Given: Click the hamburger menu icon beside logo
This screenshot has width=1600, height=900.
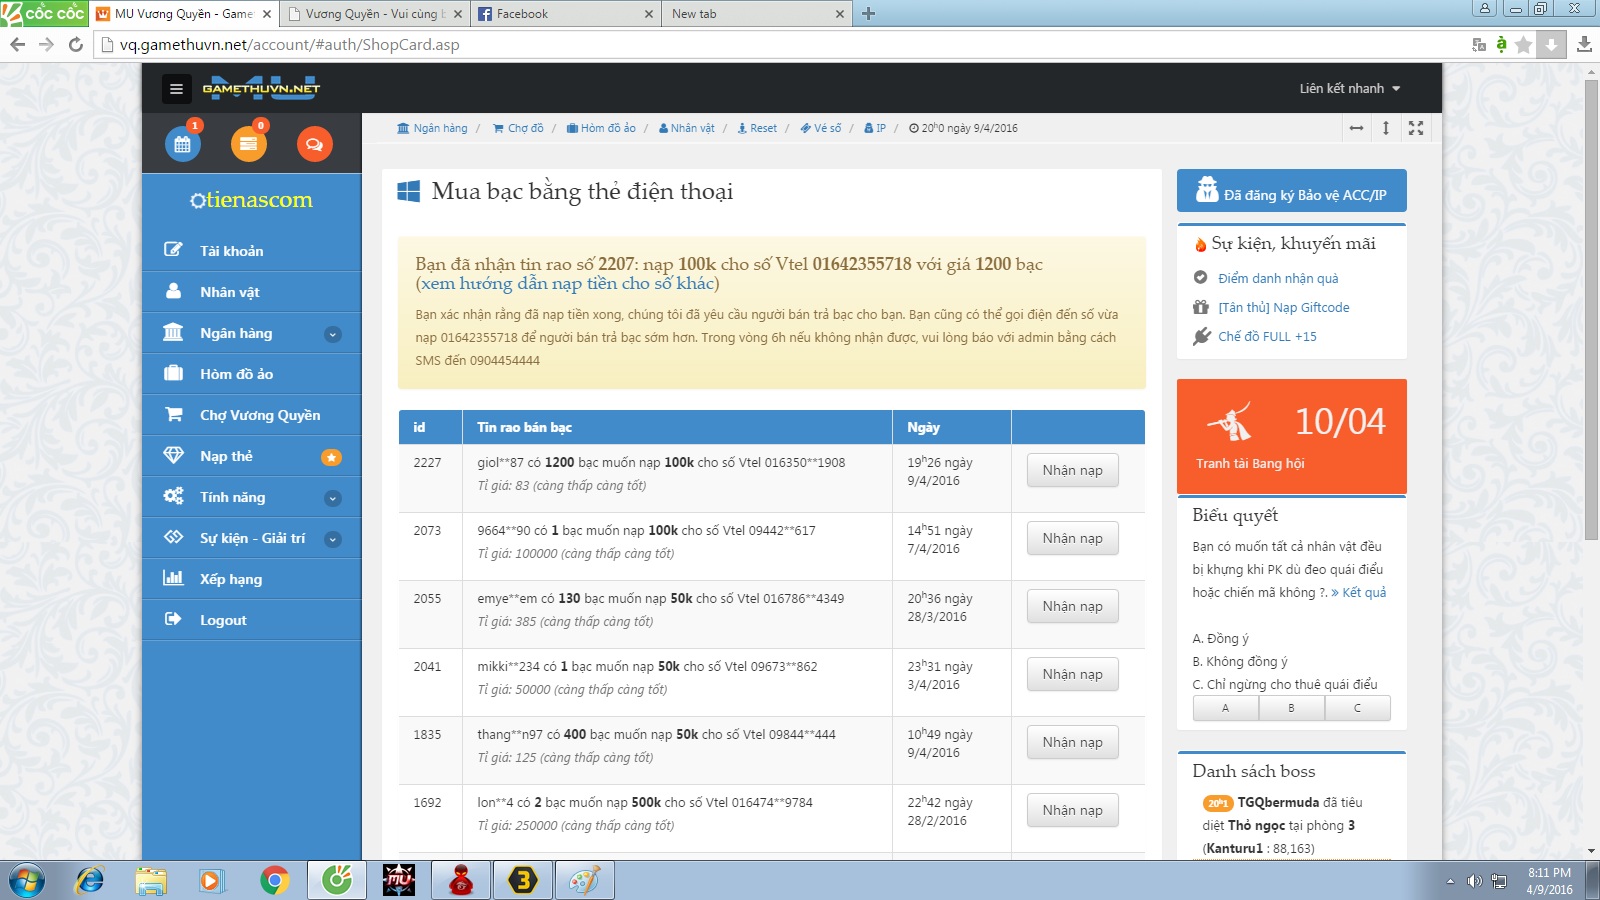Looking at the screenshot, I should point(176,89).
